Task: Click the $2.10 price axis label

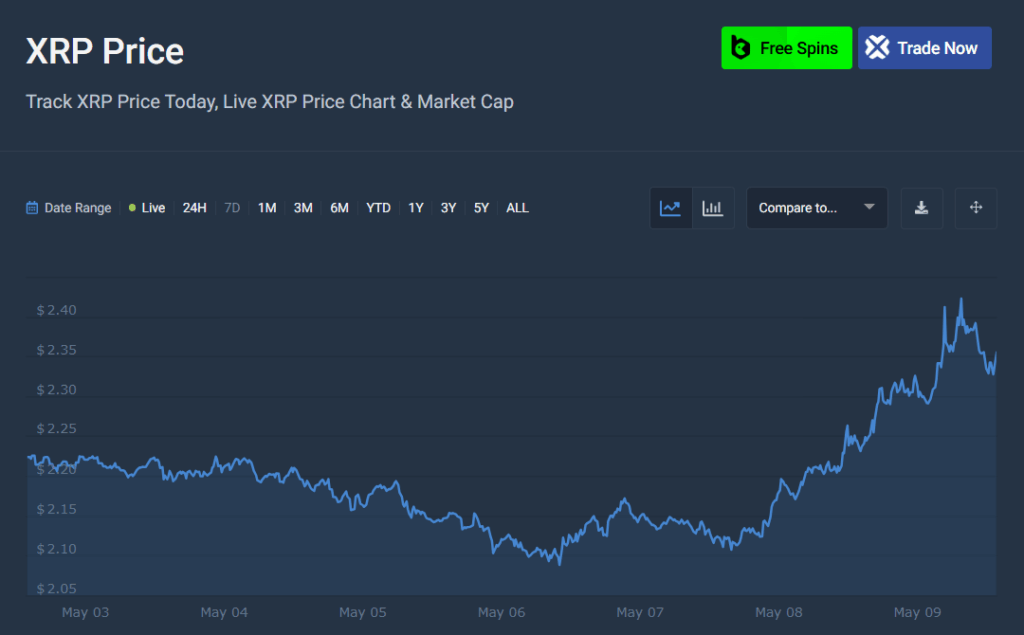Action: coord(56,549)
